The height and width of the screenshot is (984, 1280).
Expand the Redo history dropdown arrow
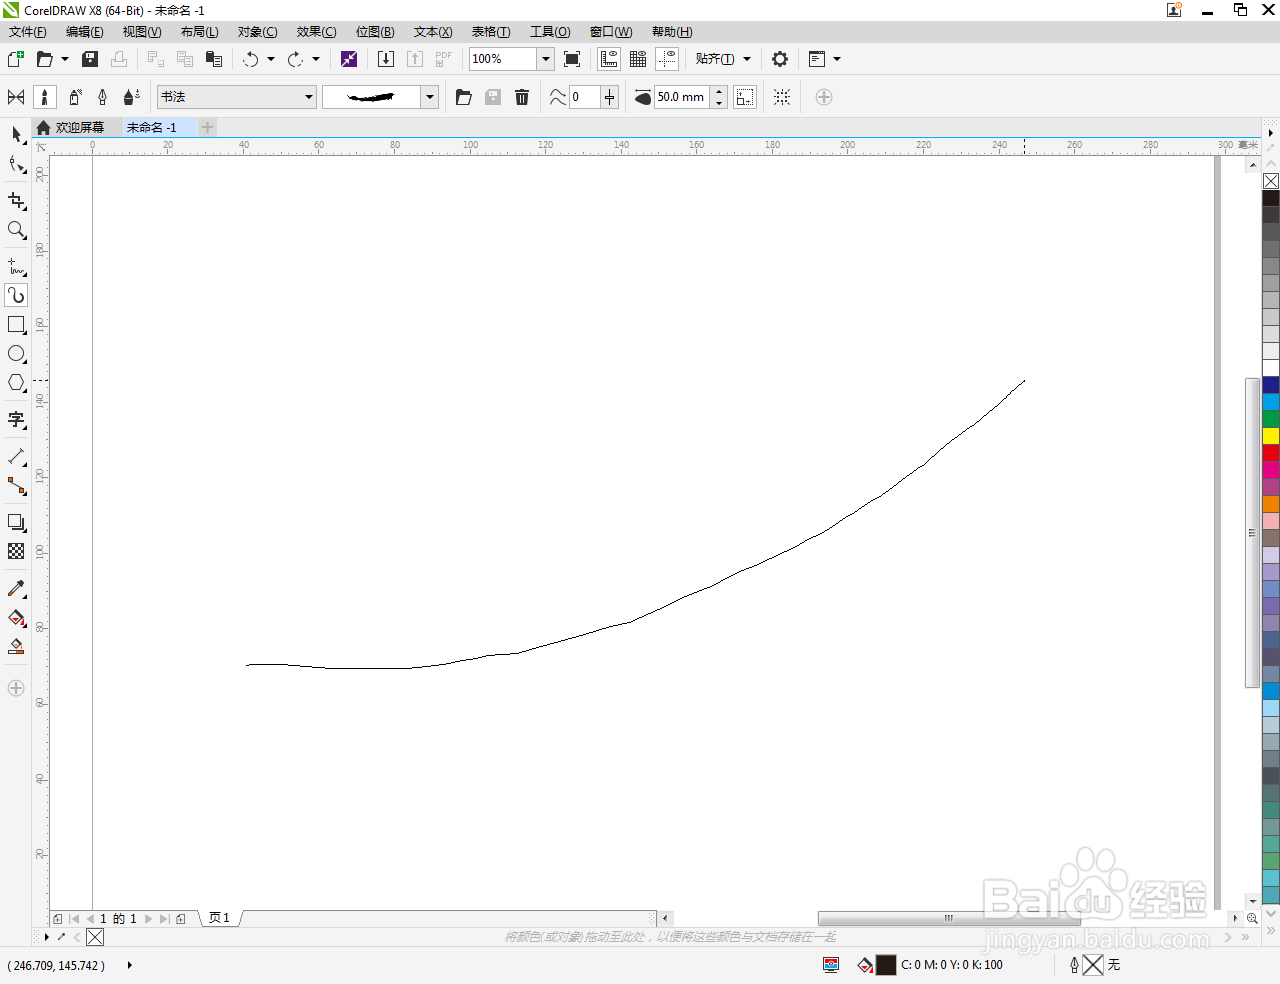(x=316, y=59)
